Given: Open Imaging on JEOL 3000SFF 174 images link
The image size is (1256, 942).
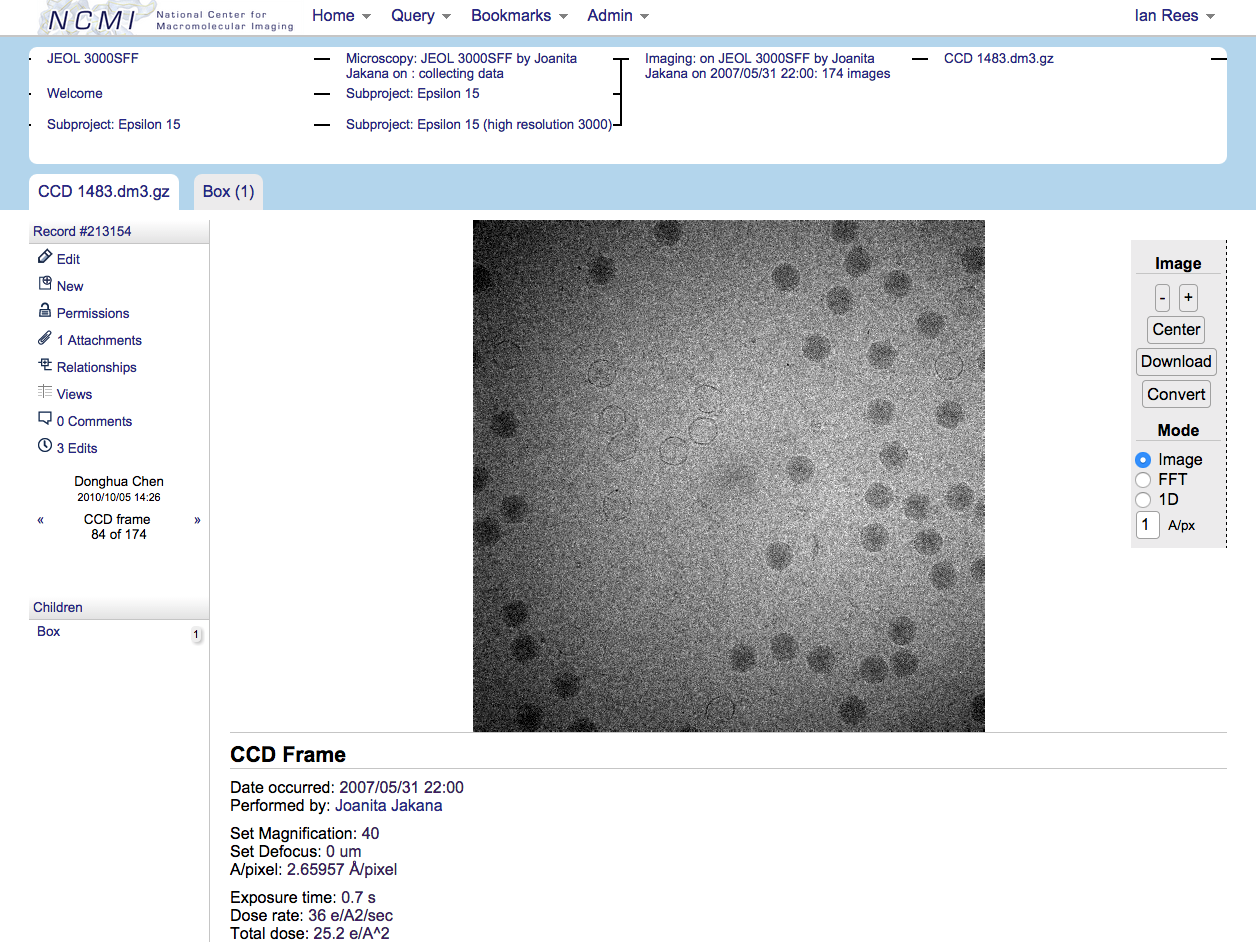Looking at the screenshot, I should point(767,66).
